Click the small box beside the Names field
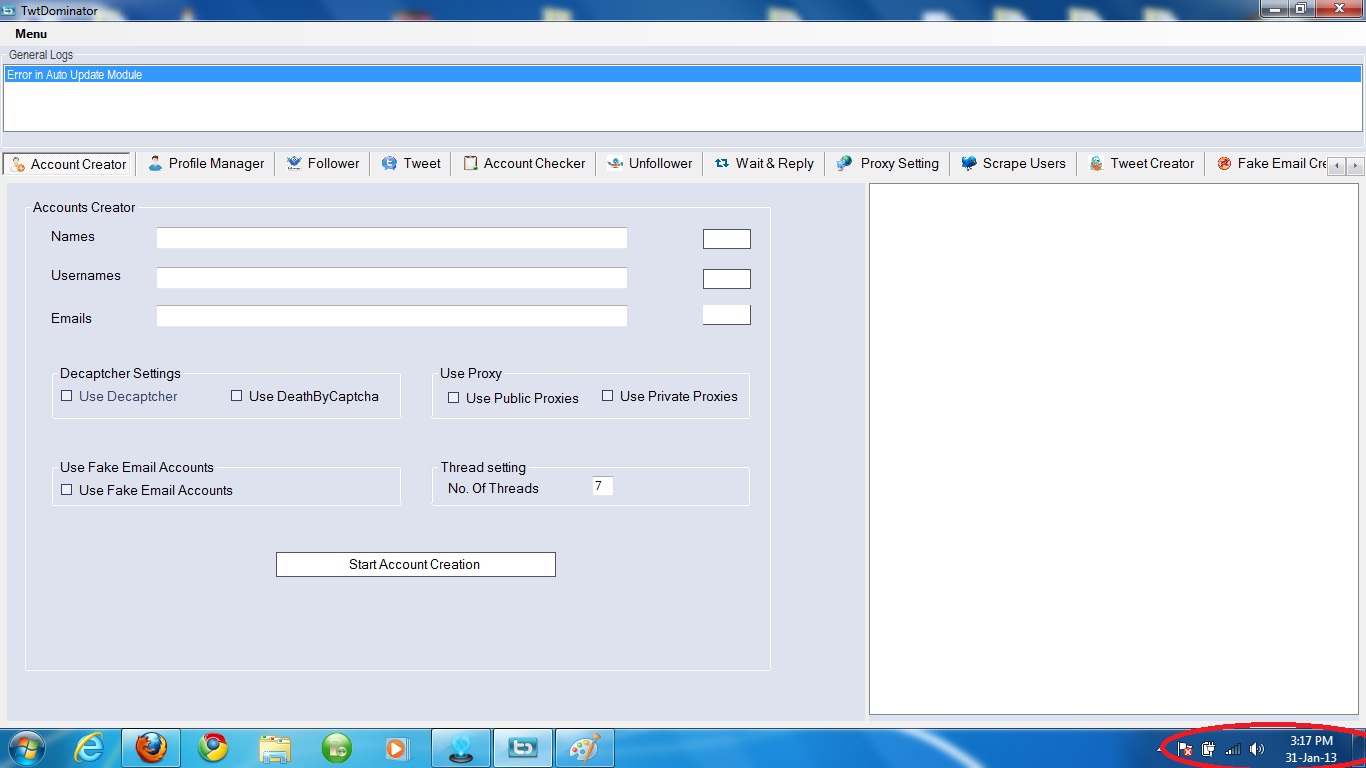This screenshot has width=1366, height=768. click(x=727, y=239)
